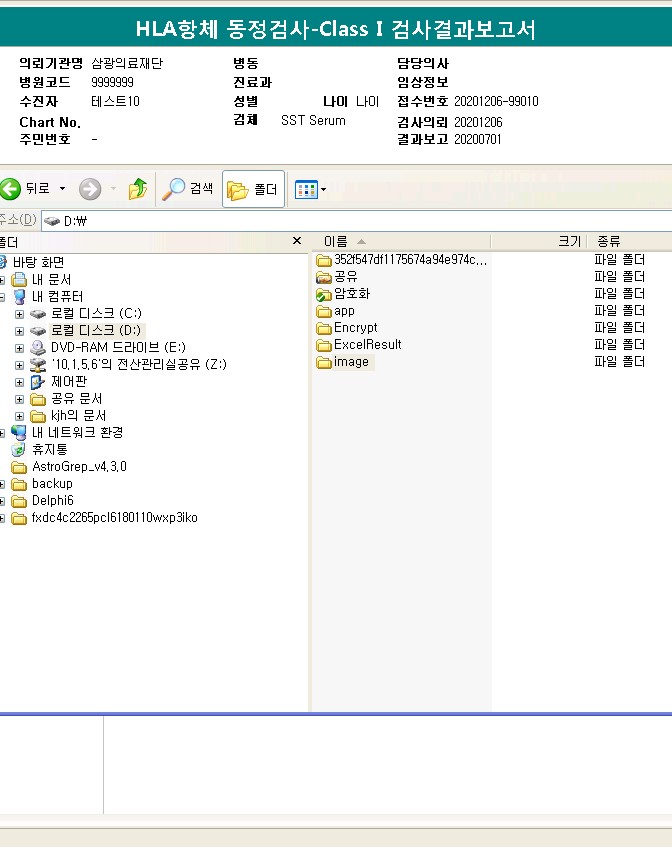
Task: Select AstroGrep_v4.3.0 folder in tree
Action: tap(79, 467)
